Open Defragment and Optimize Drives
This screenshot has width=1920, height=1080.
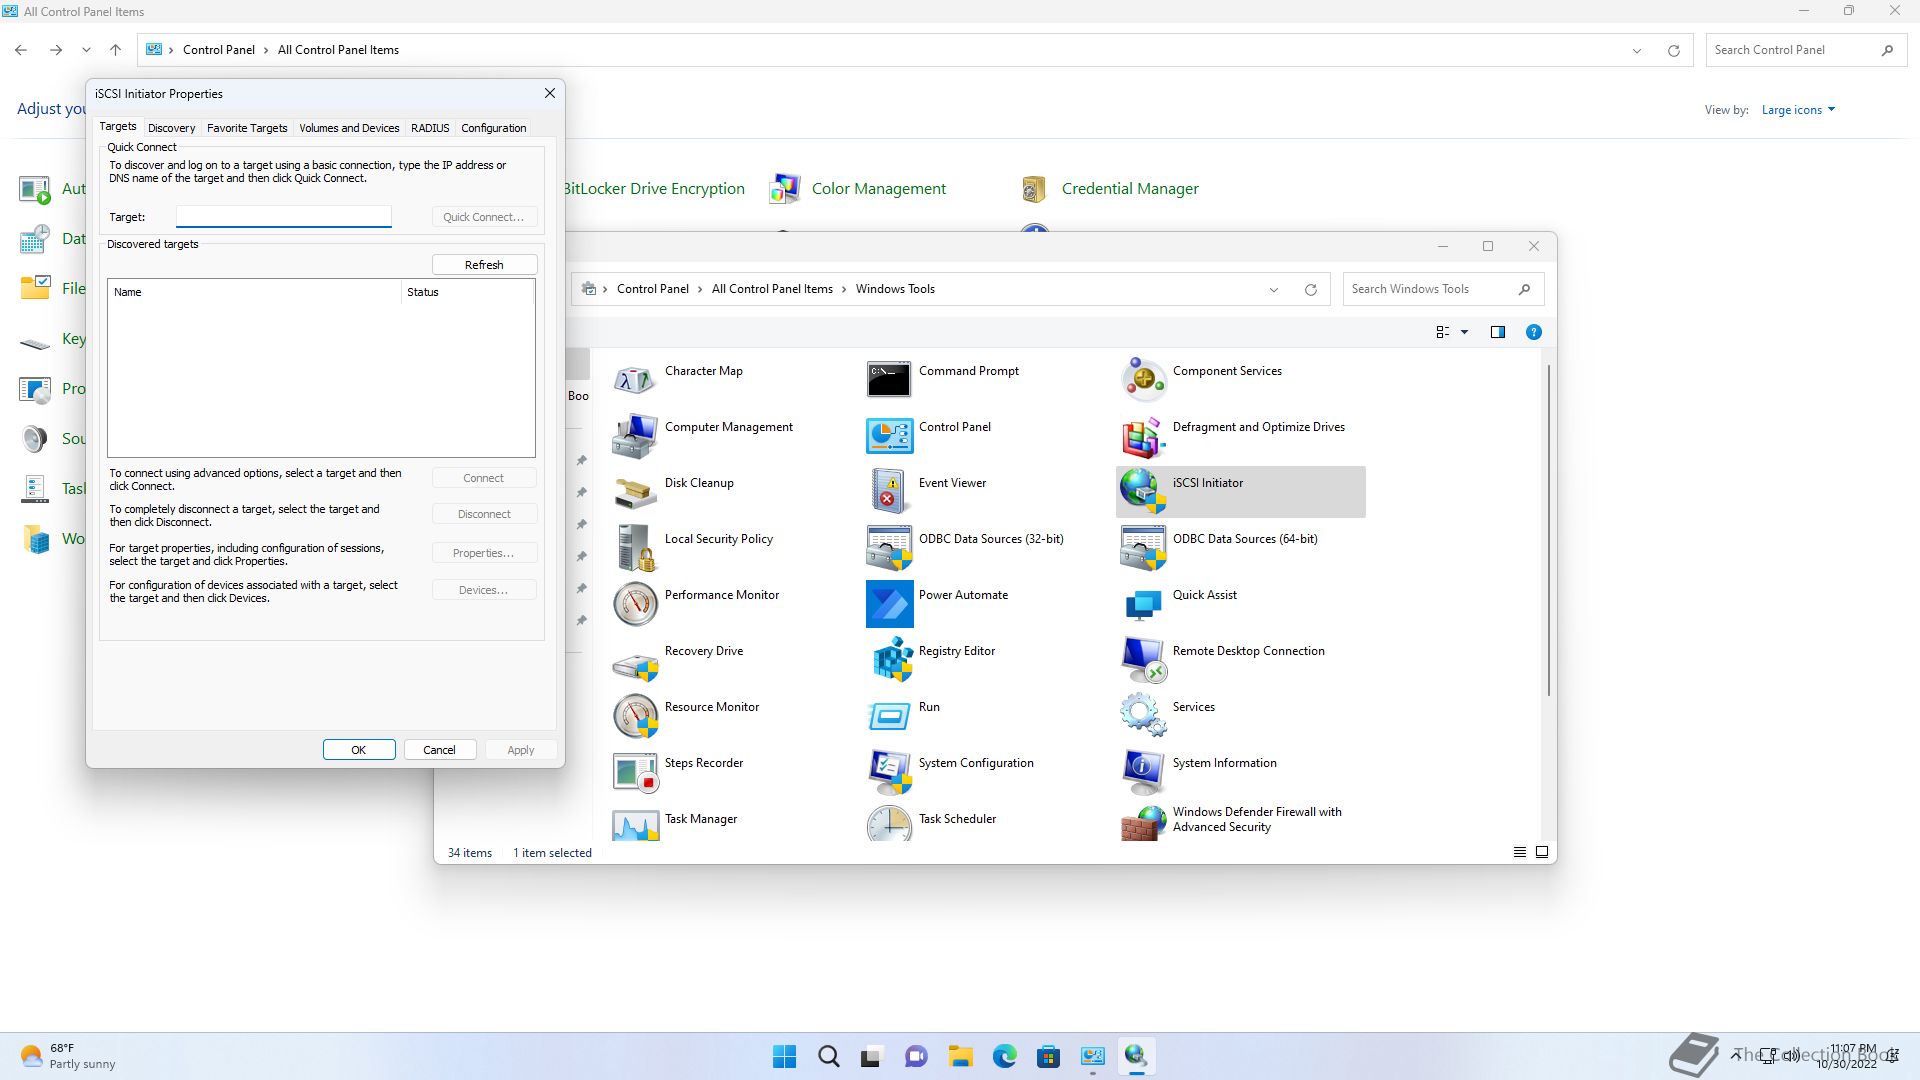(1142, 435)
